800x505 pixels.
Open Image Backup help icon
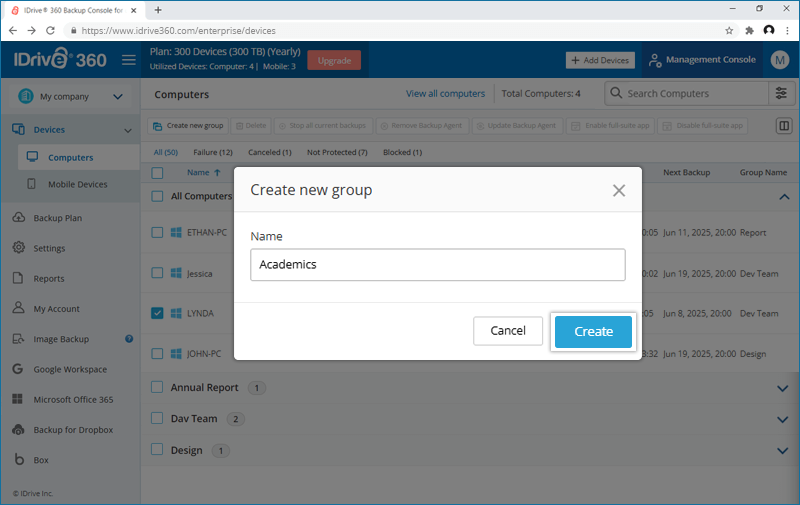(x=129, y=339)
